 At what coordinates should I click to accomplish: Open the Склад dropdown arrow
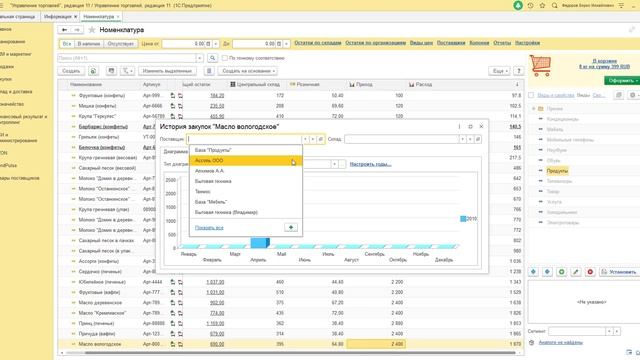(x=462, y=139)
